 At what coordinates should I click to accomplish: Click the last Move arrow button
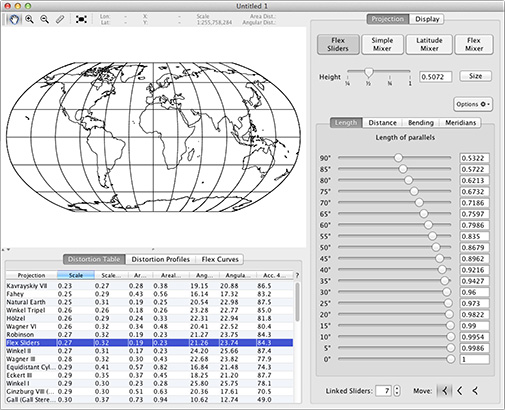click(475, 391)
